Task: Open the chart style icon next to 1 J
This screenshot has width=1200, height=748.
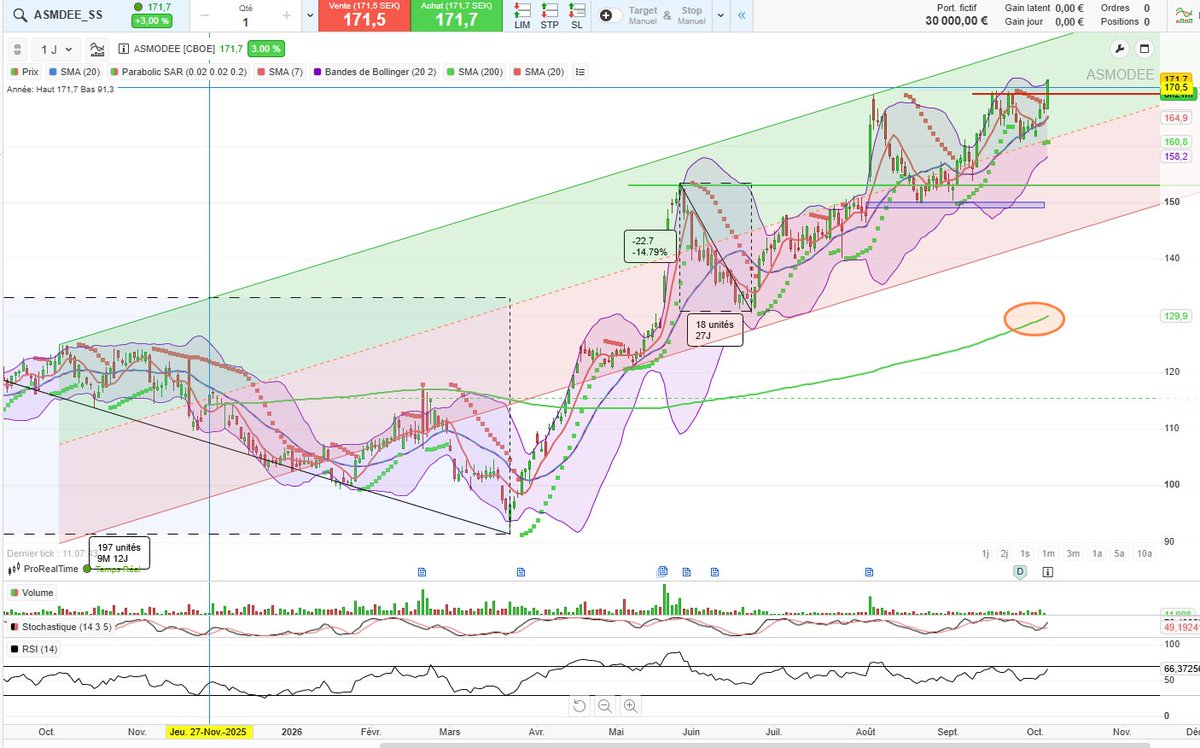Action: tap(97, 48)
